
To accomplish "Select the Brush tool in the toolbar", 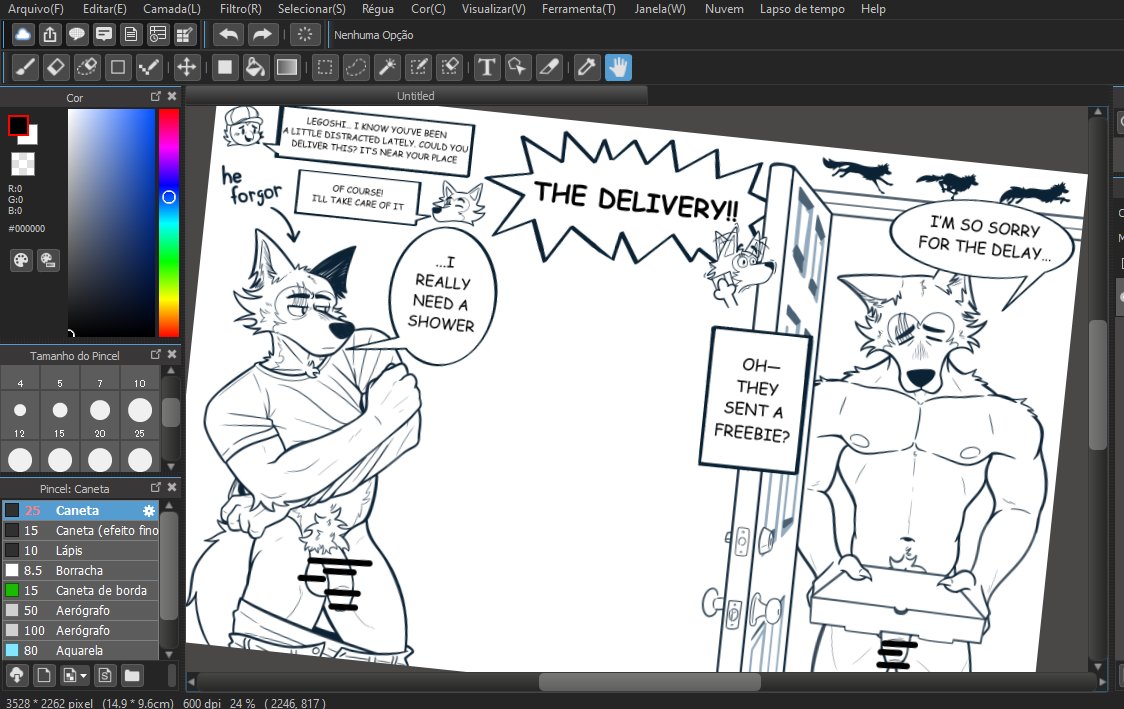I will (x=24, y=67).
